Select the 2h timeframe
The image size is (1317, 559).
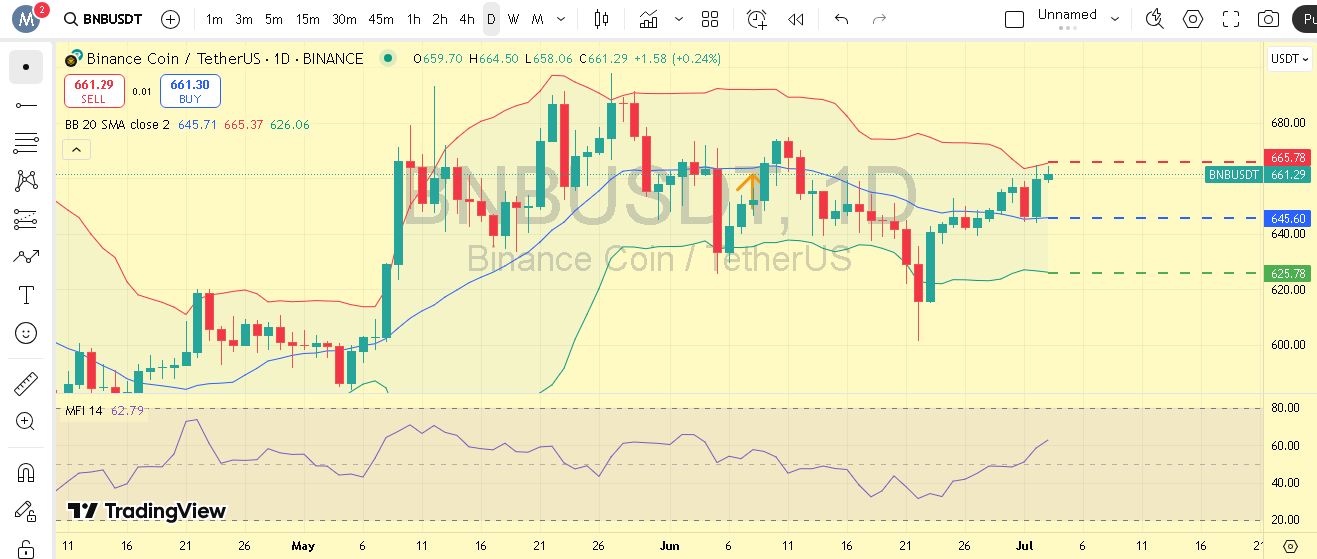click(440, 19)
